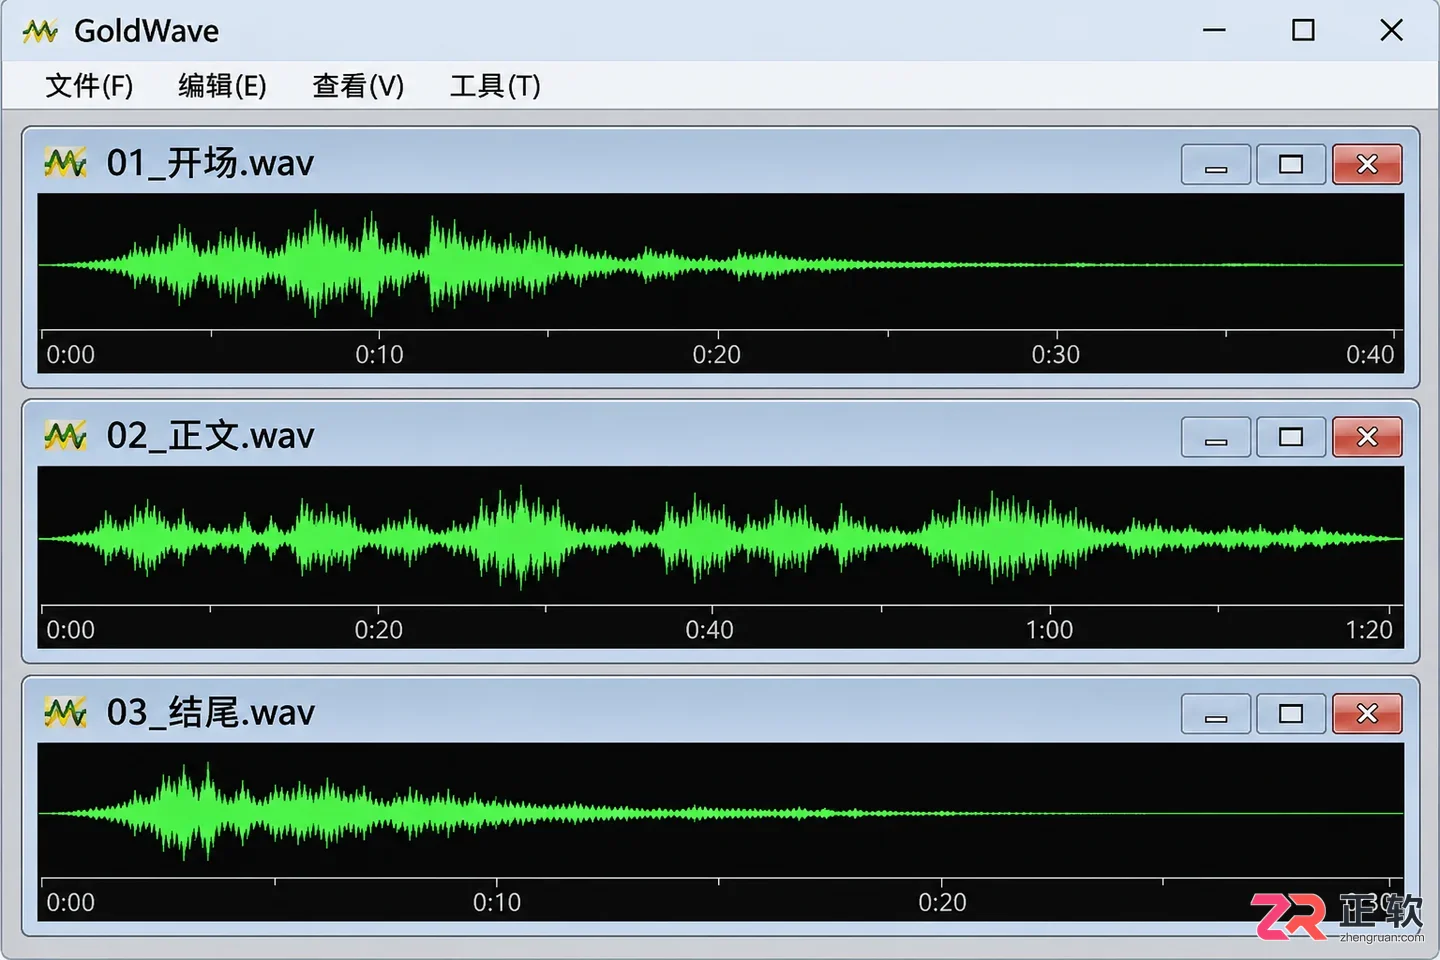Maximize the main GoldWave window
This screenshot has height=960, width=1440.
click(1303, 30)
